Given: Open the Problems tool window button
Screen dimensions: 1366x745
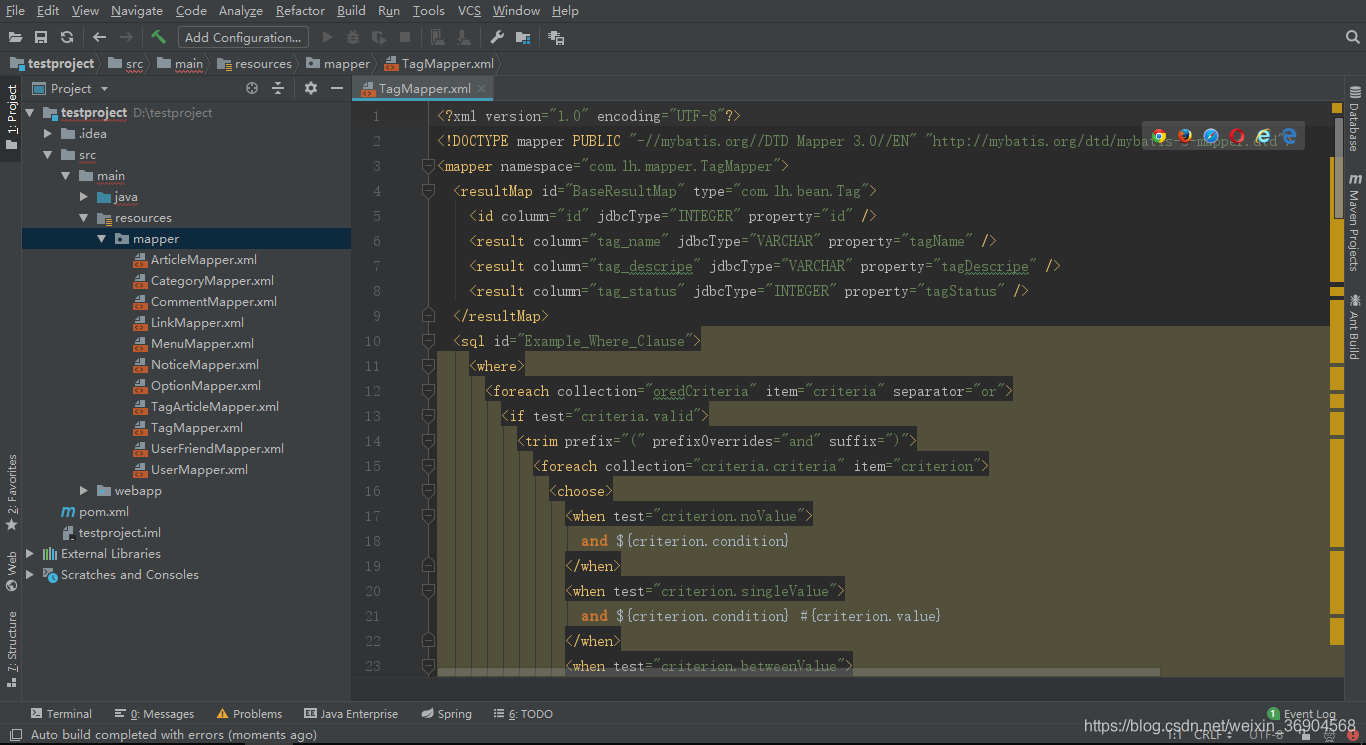Looking at the screenshot, I should pyautogui.click(x=249, y=714).
